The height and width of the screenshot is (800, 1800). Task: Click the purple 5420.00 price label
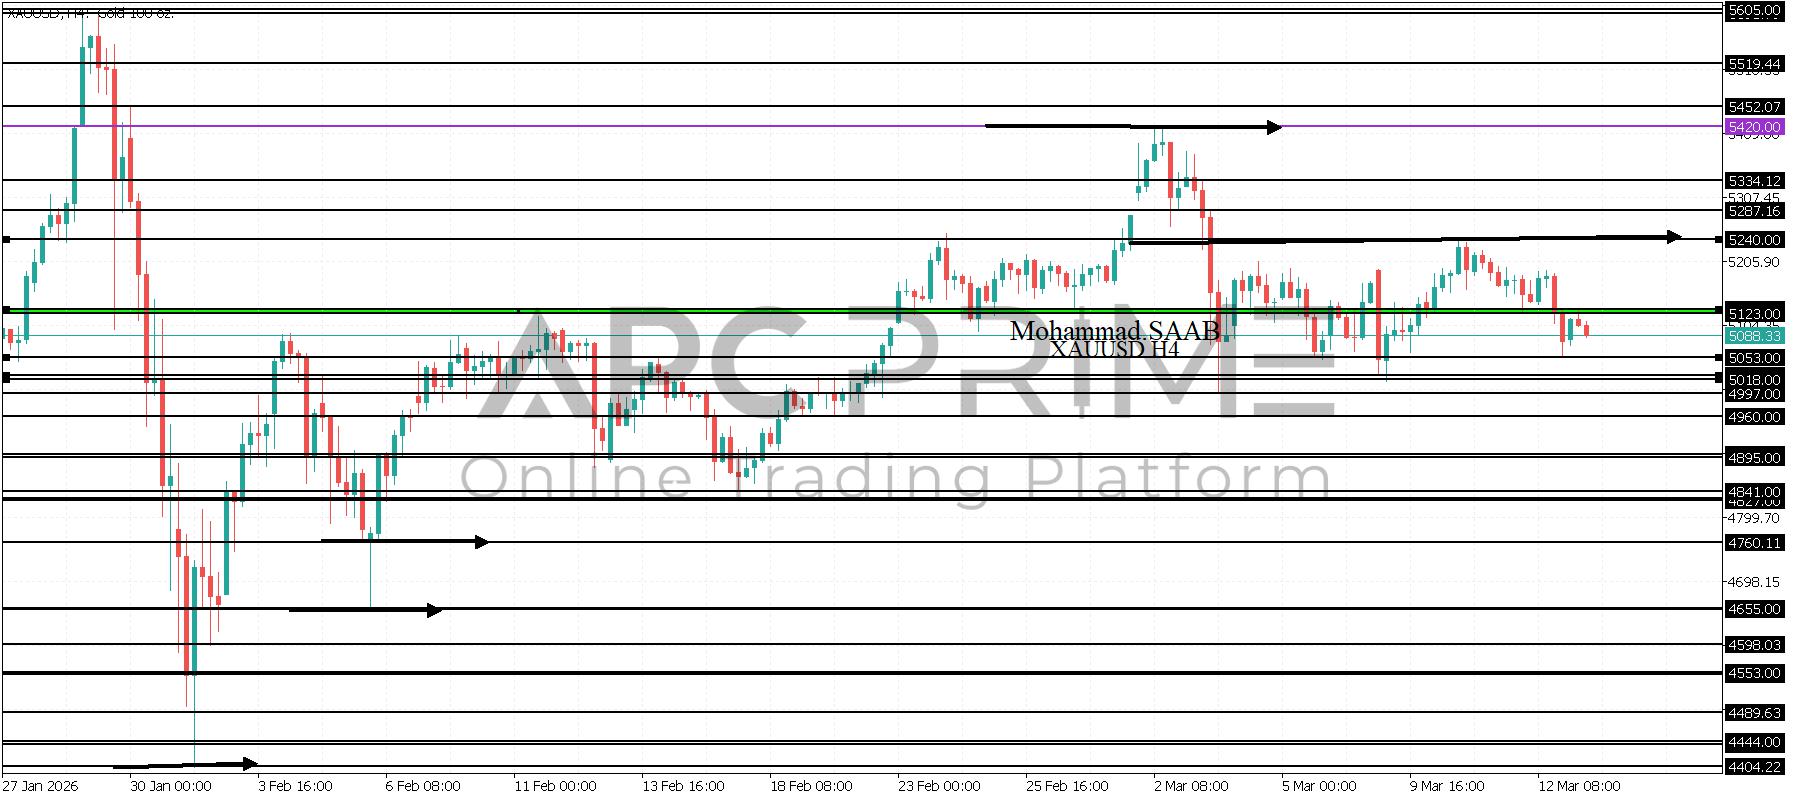(1754, 127)
